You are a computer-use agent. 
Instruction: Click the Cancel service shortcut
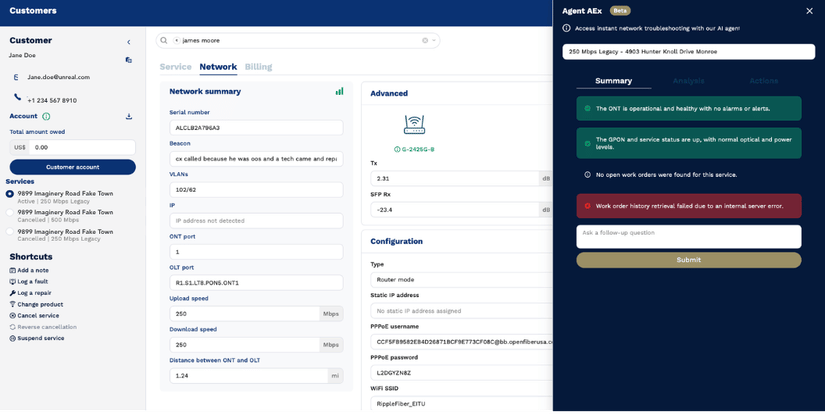click(34, 316)
